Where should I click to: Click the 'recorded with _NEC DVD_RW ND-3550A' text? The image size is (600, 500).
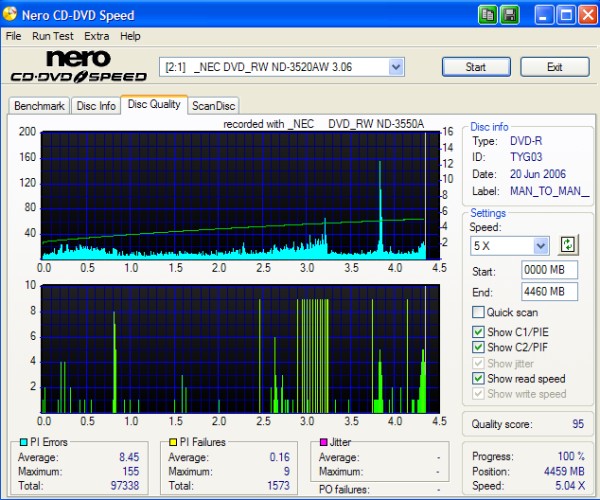323,124
